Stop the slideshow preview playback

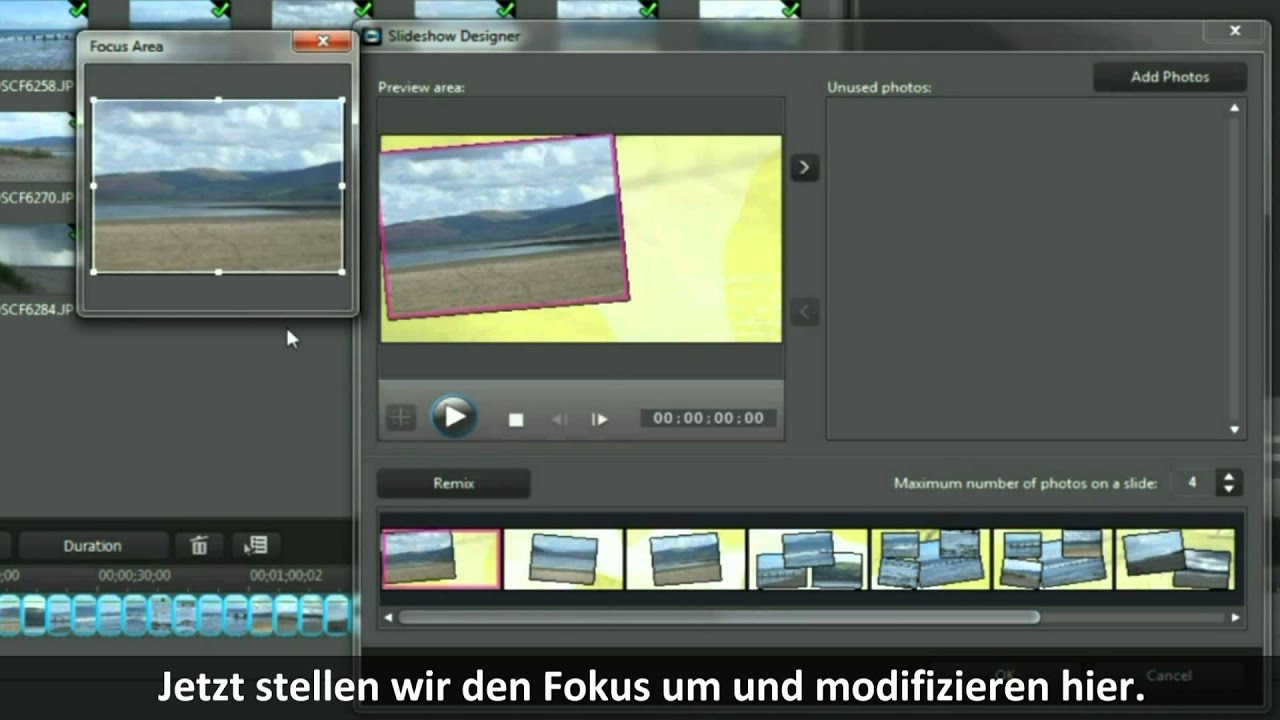pos(516,420)
